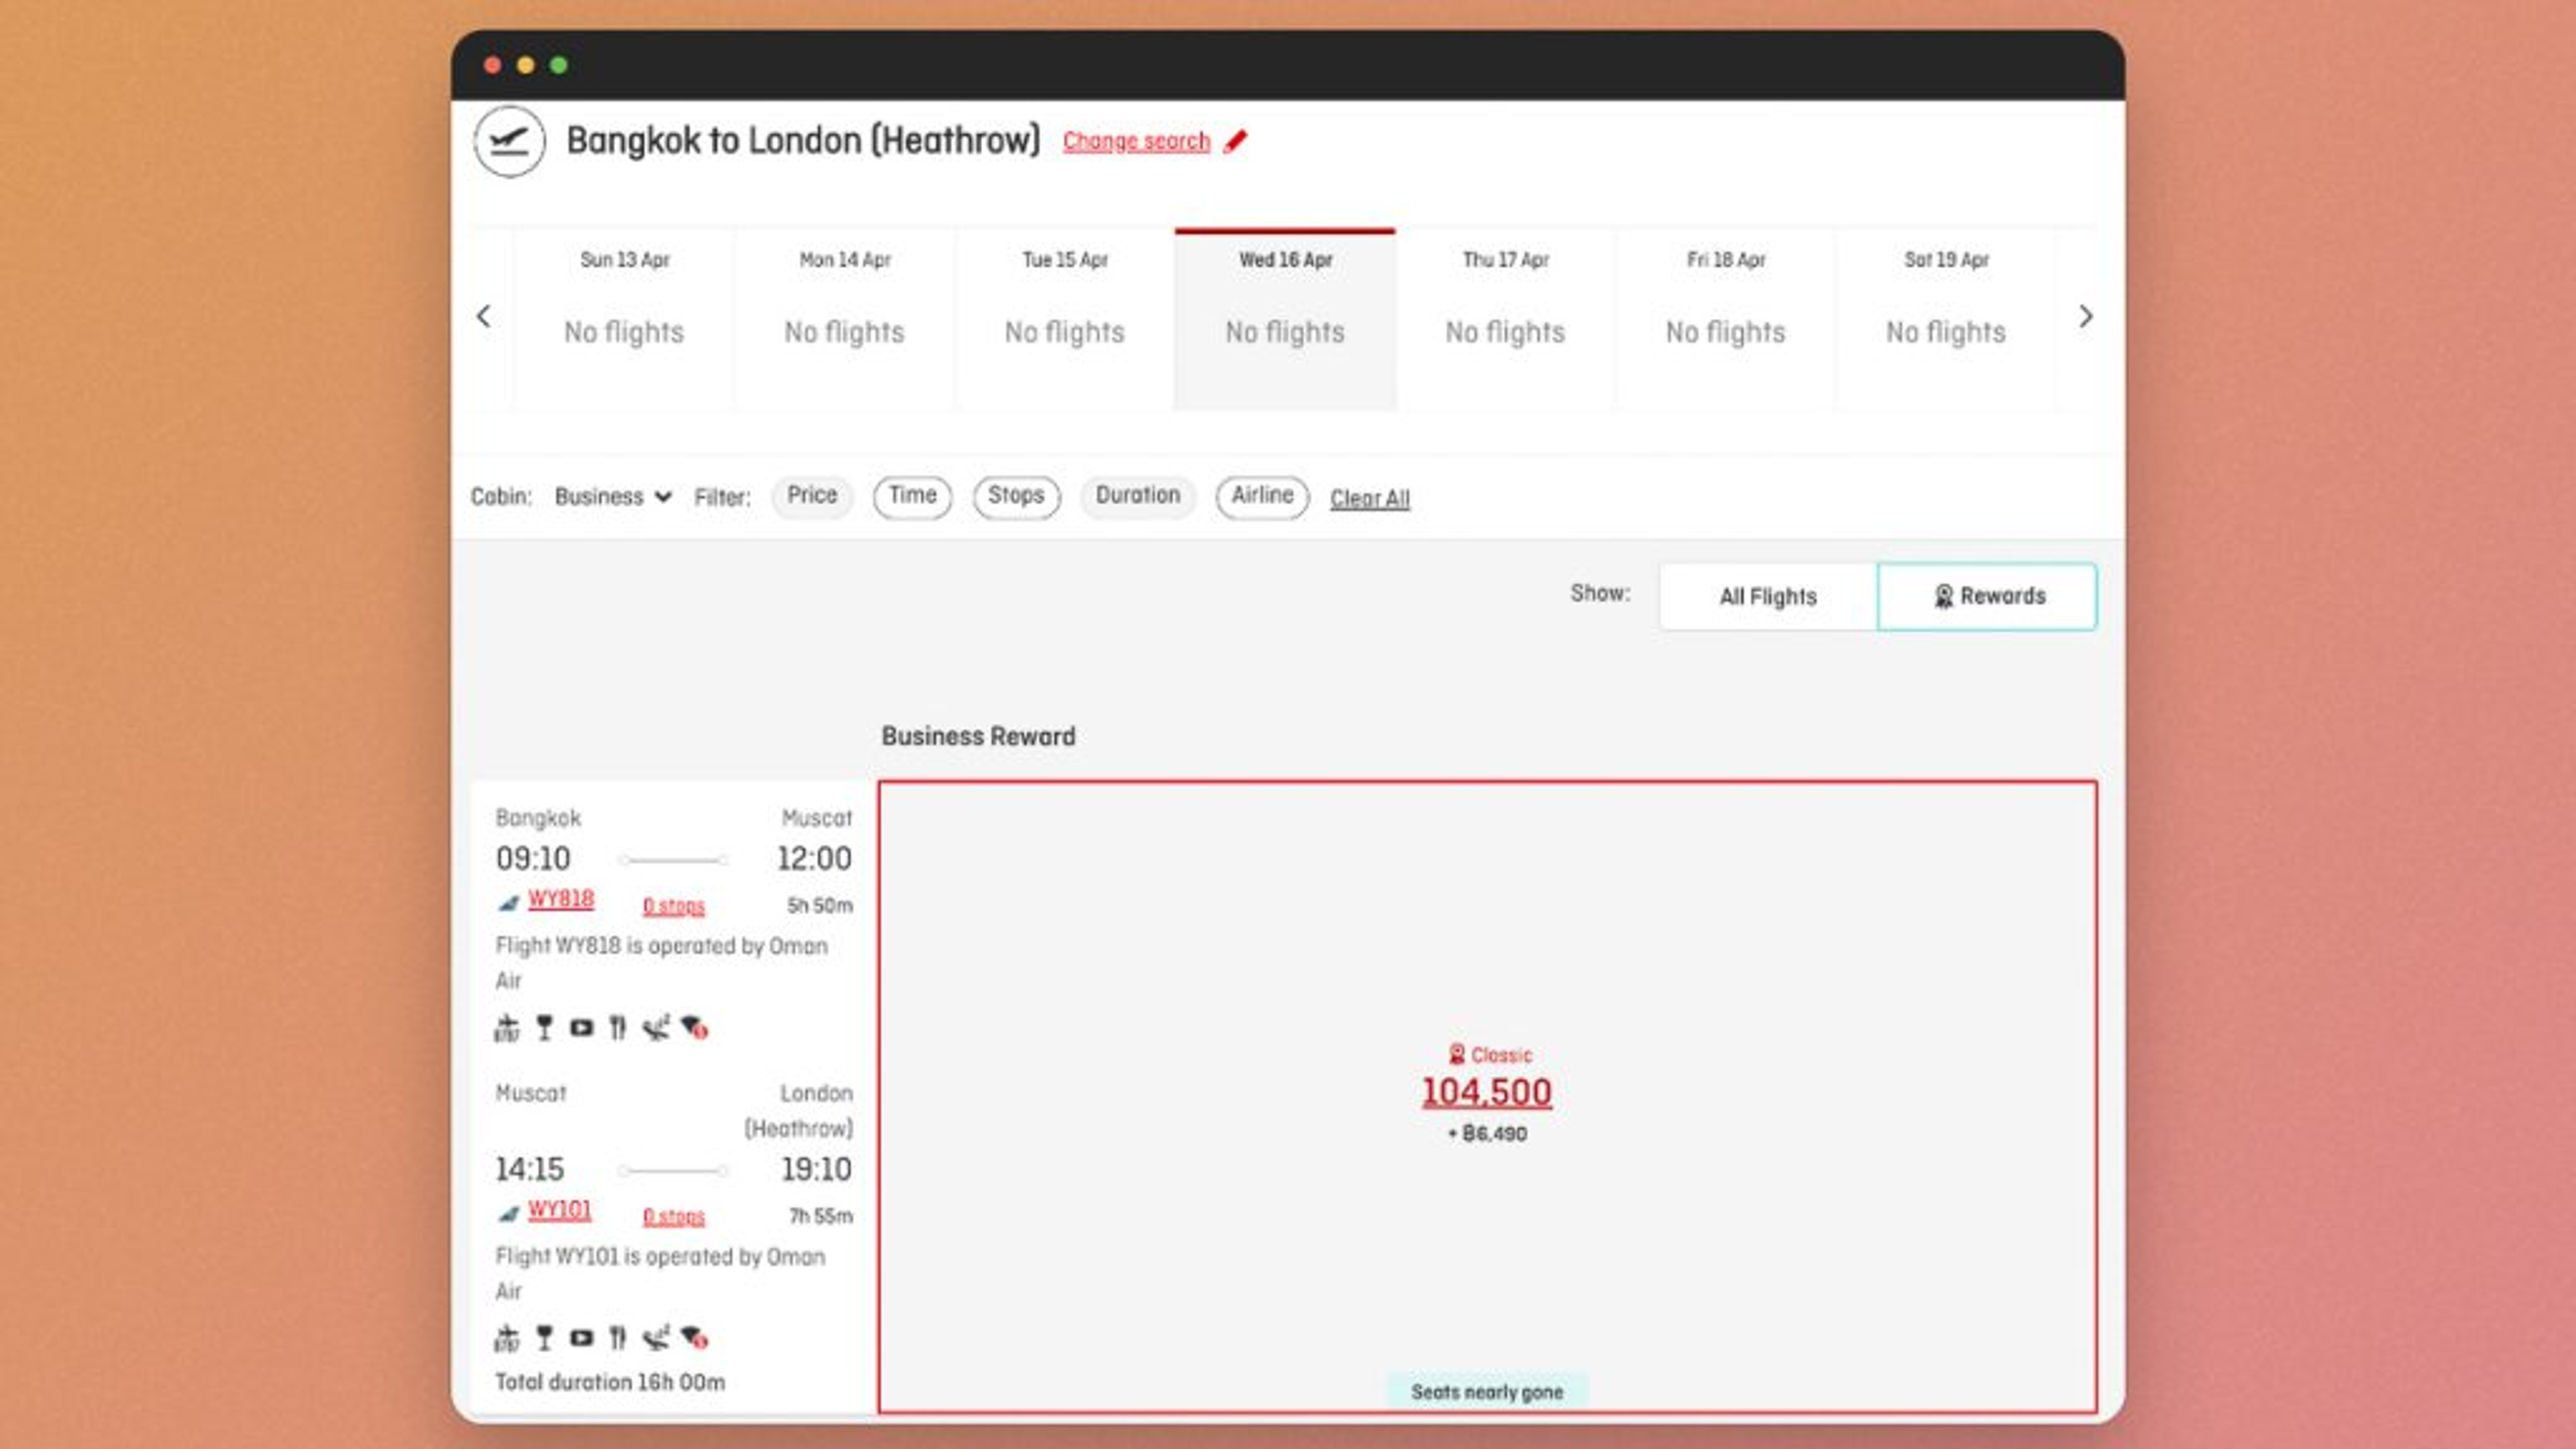The width and height of the screenshot is (2576, 1449).
Task: Show previous dates with left chevron
Action: tap(484, 317)
